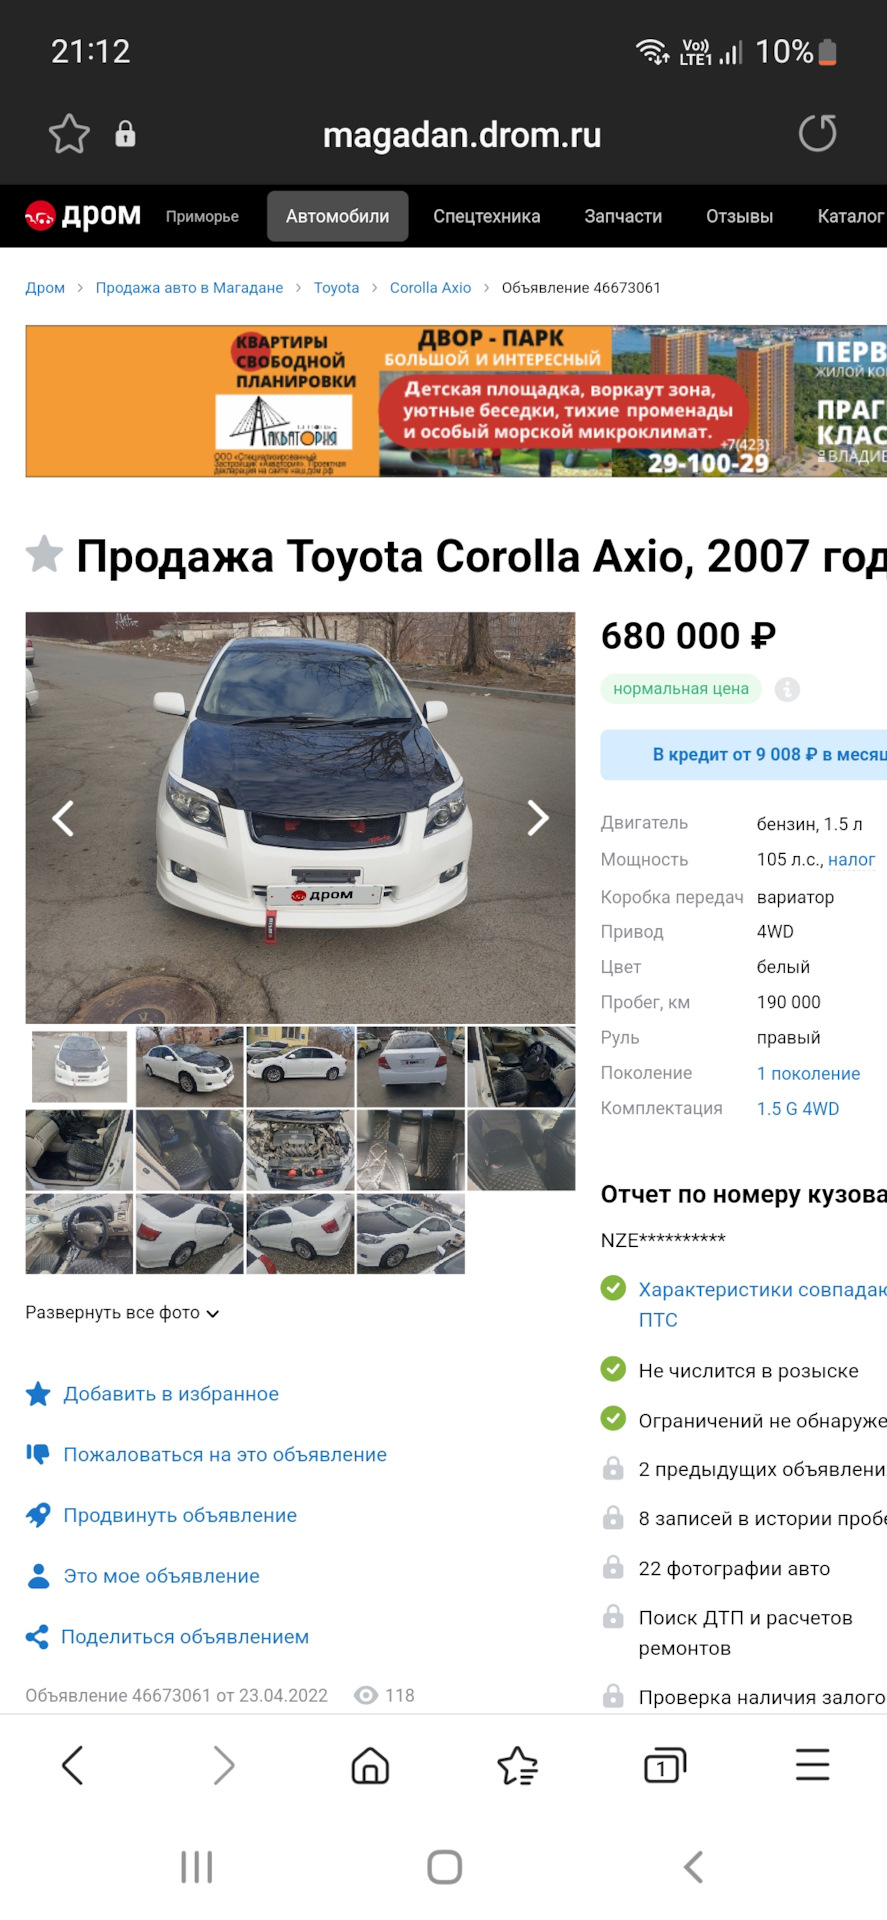887x1920 pixels.
Task: Show next car photo arrow
Action: pyautogui.click(x=538, y=818)
